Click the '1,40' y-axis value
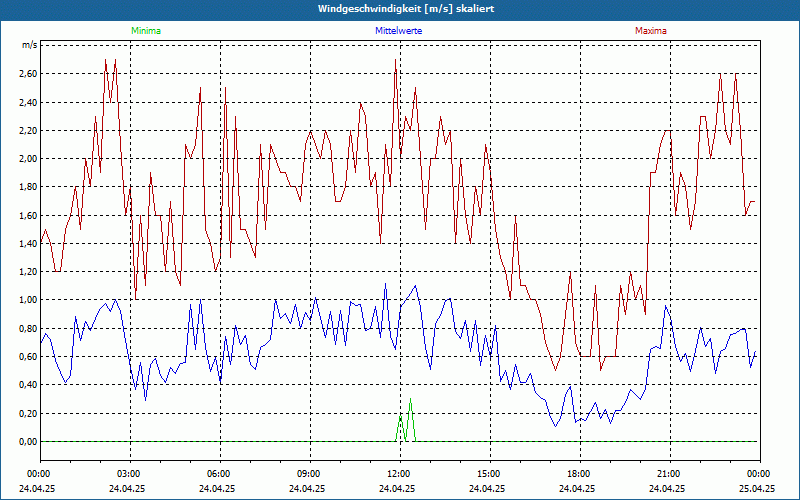 pyautogui.click(x=28, y=243)
